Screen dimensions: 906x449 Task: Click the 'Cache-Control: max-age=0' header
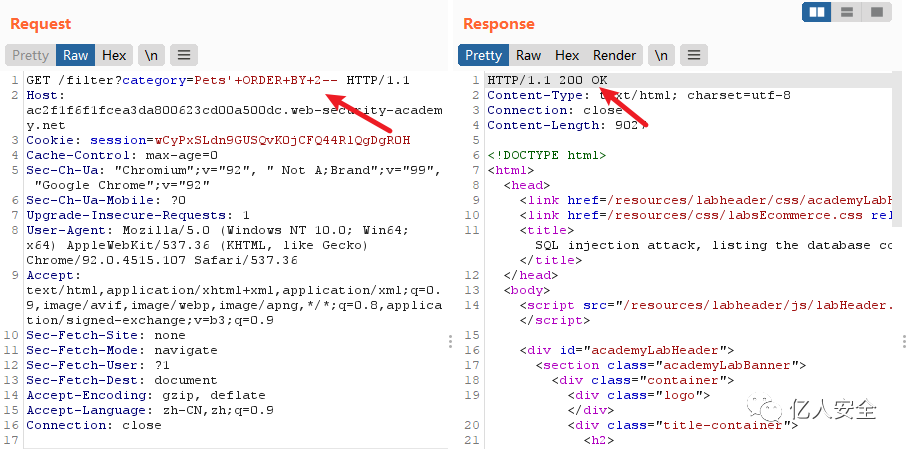(122, 155)
